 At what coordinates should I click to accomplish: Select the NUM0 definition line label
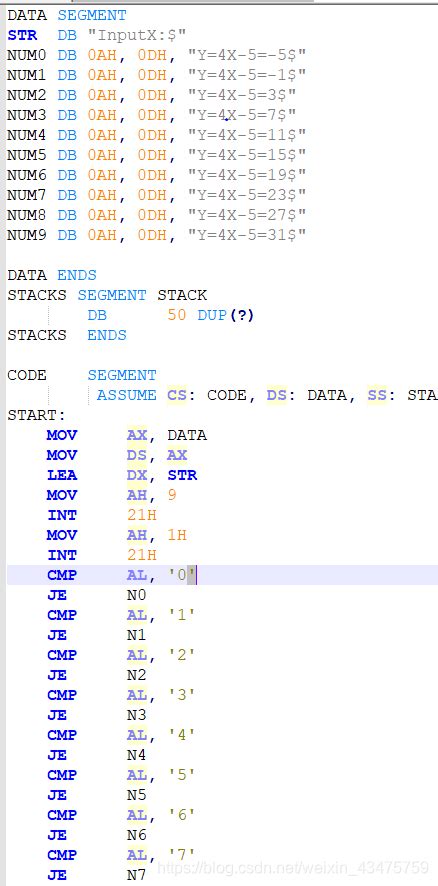(x=27, y=55)
